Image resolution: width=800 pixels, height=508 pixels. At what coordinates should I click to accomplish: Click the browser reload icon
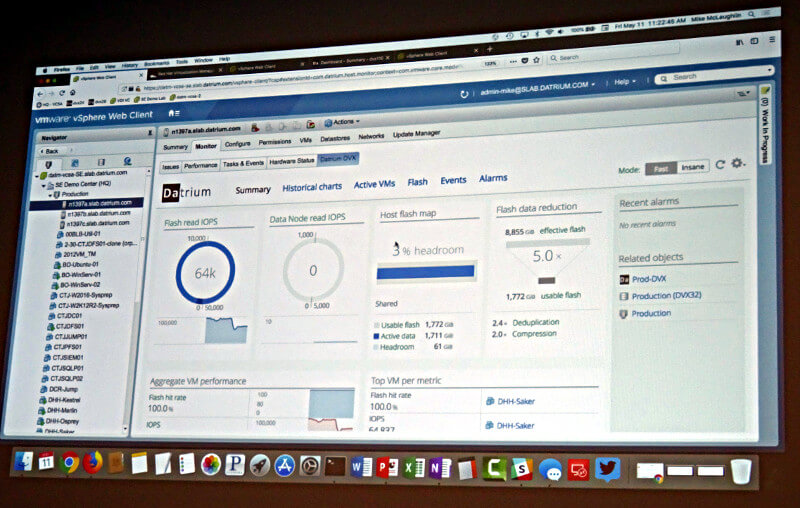click(62, 93)
